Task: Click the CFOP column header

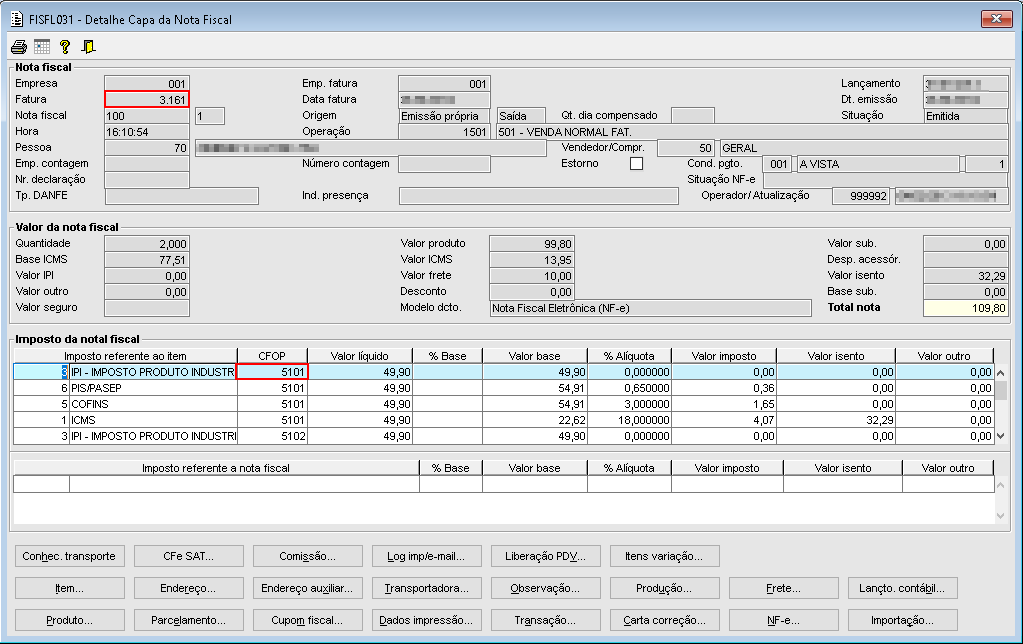Action: [272, 356]
